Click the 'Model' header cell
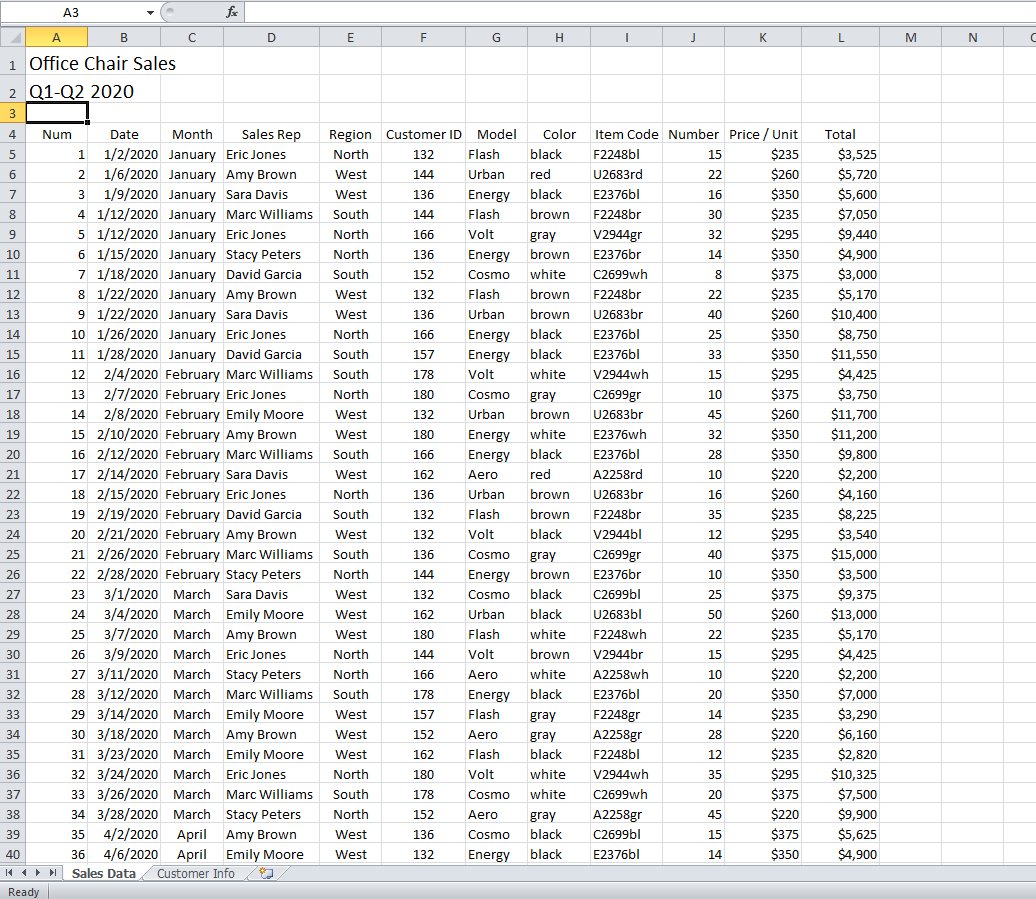Image resolution: width=1036 pixels, height=899 pixels. 497,135
